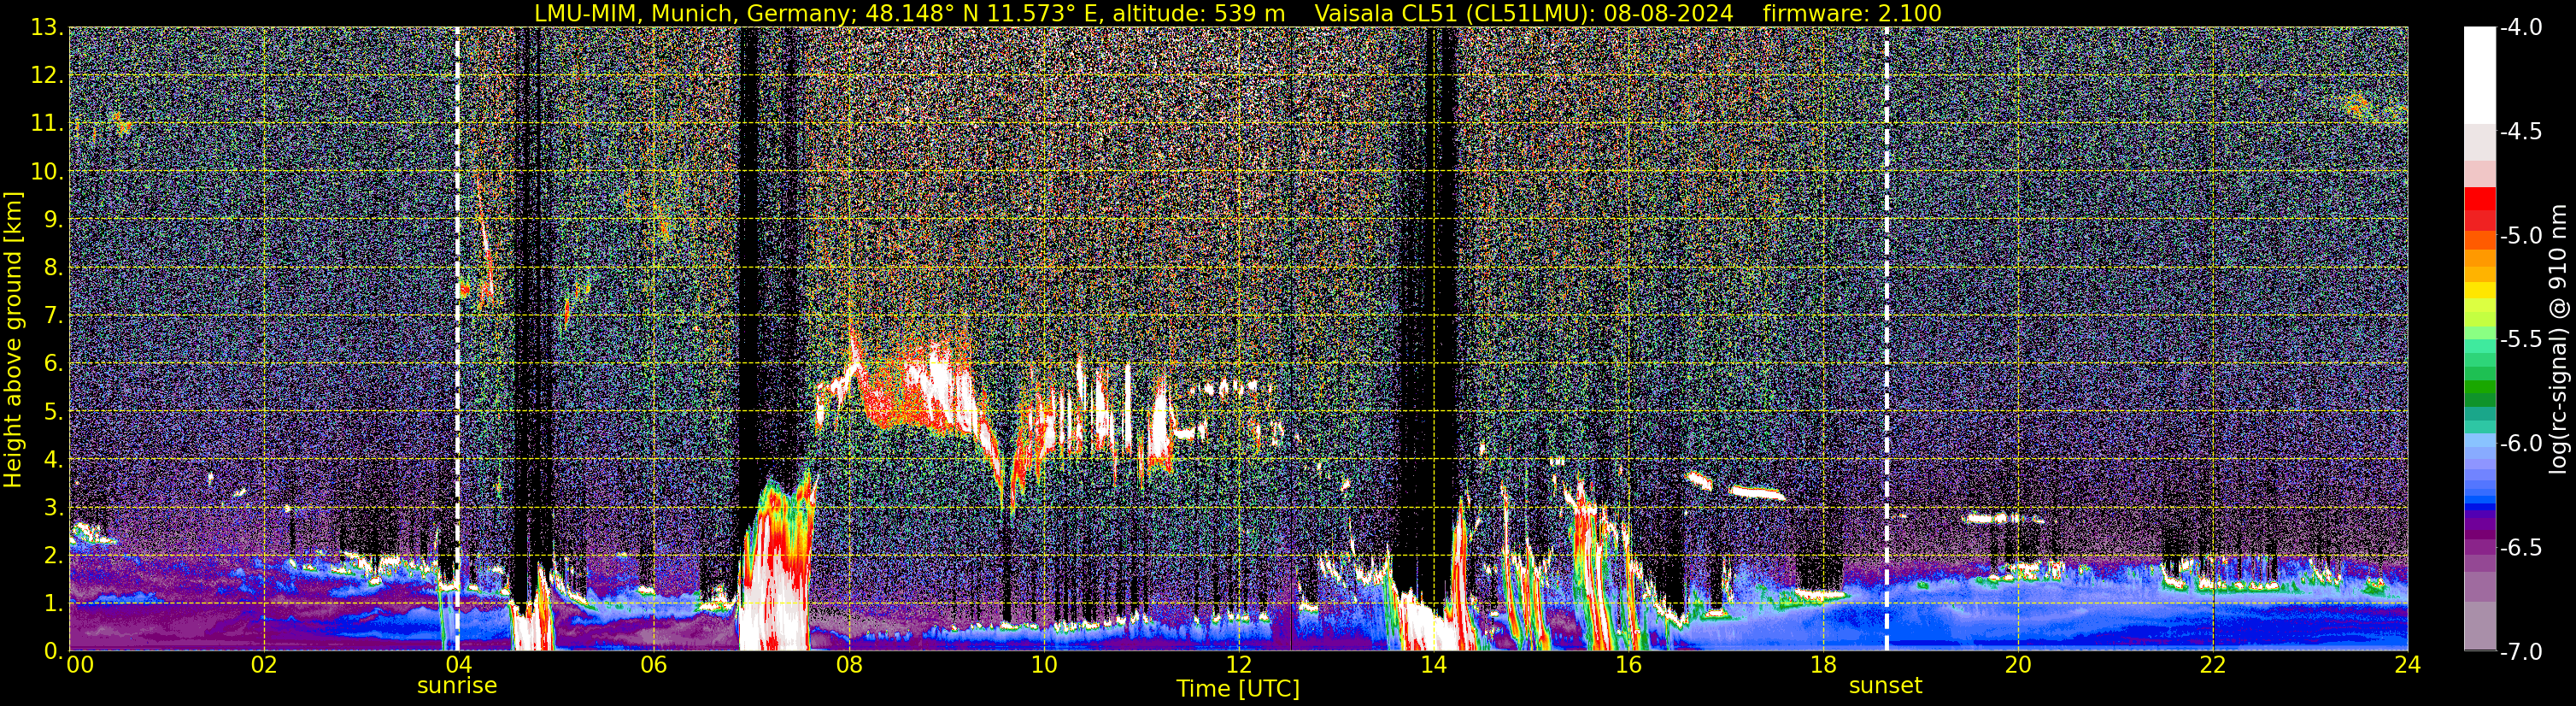Image resolution: width=2576 pixels, height=706 pixels.
Task: Click the sunrise label below the time axis
Action: click(x=457, y=686)
